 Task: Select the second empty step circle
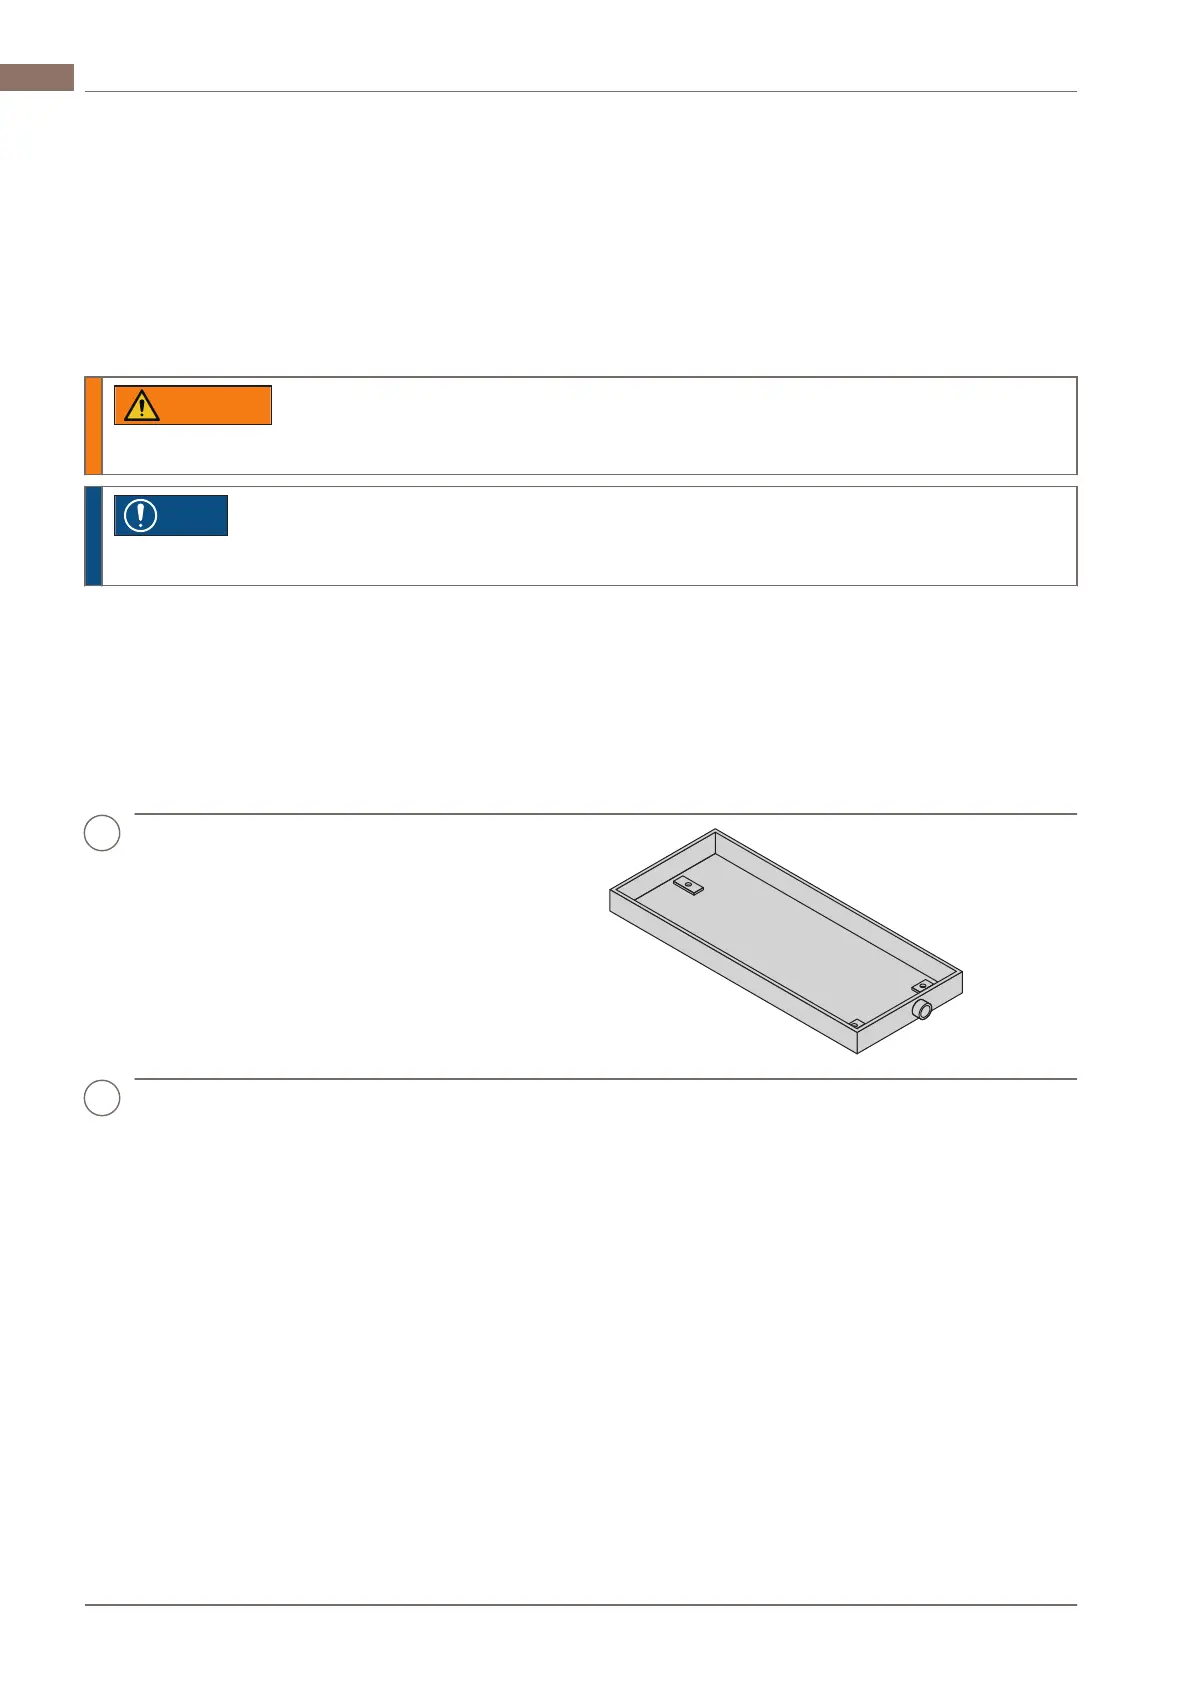102,1098
